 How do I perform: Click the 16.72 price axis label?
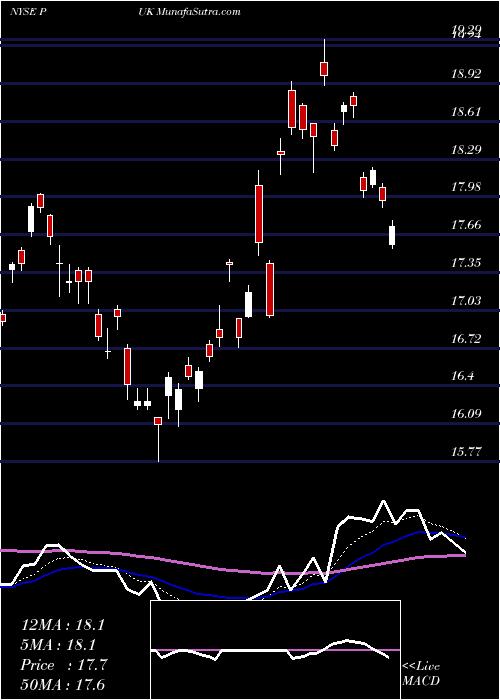pos(467,338)
